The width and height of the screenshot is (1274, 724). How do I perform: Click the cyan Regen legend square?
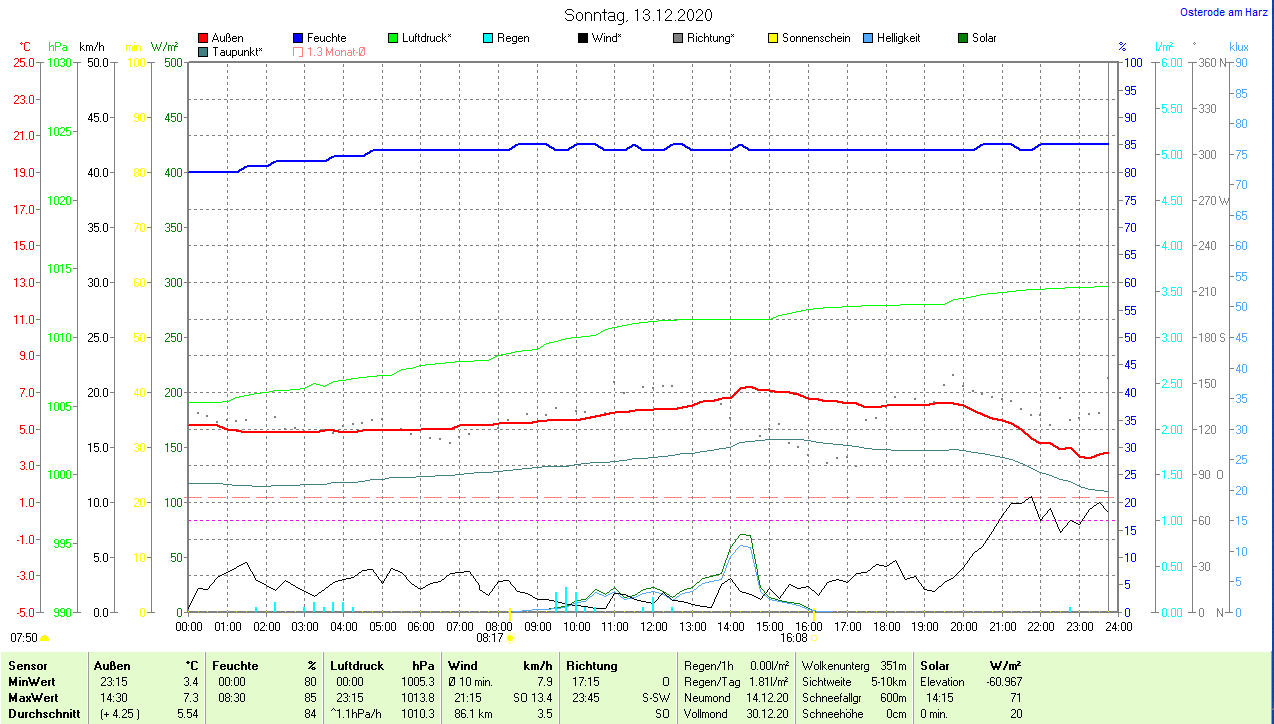click(488, 38)
